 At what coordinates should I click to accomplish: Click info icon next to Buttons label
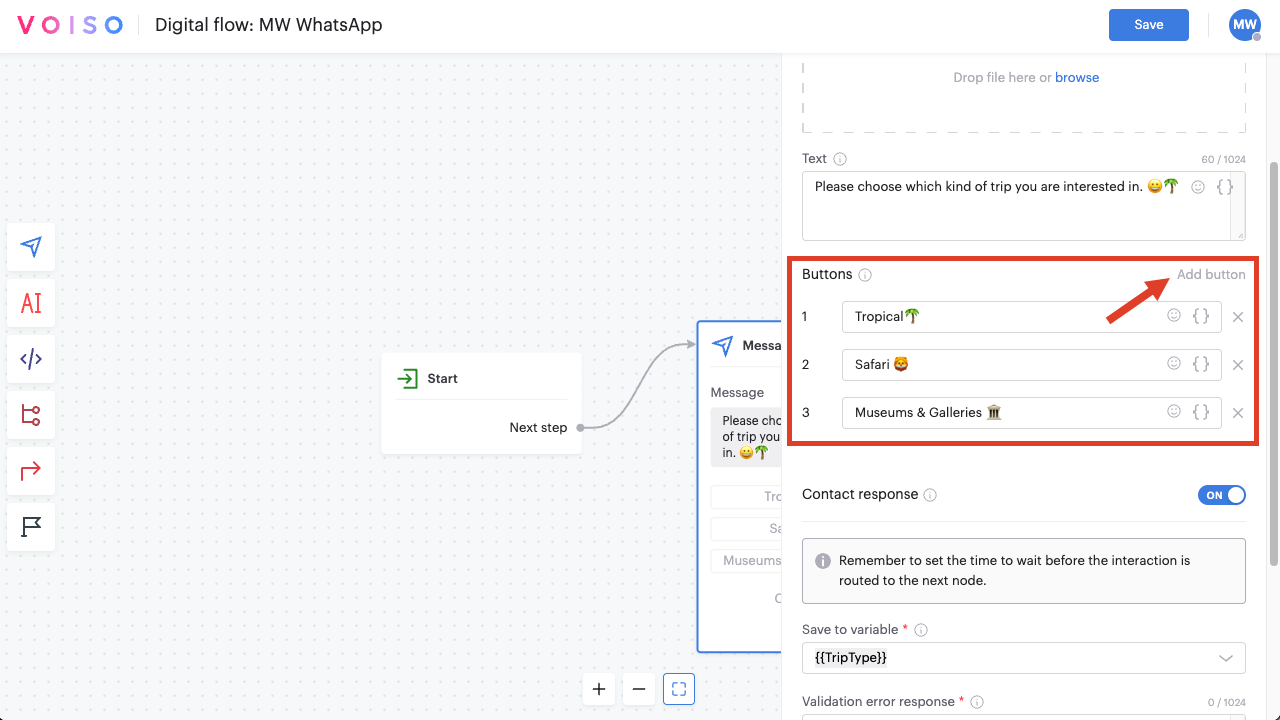tap(865, 275)
